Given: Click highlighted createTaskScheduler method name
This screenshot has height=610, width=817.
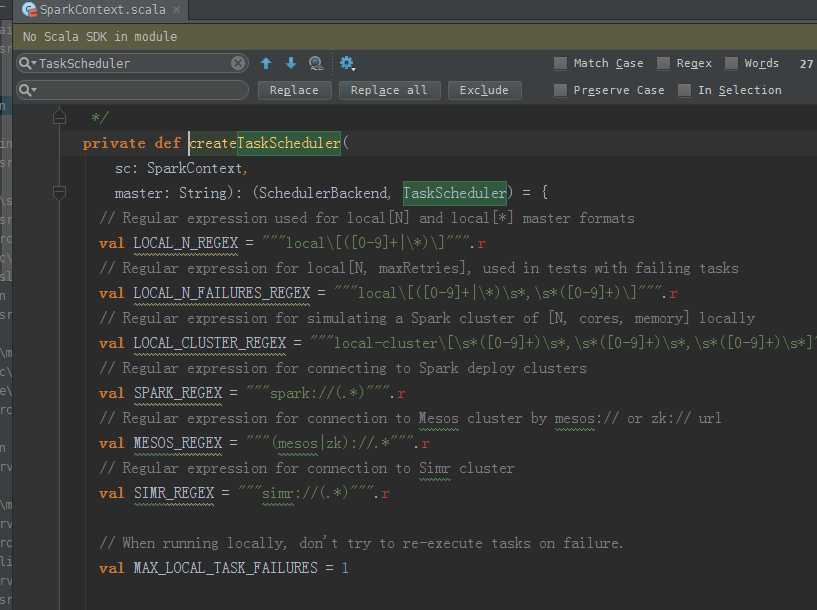Looking at the screenshot, I should point(264,143).
